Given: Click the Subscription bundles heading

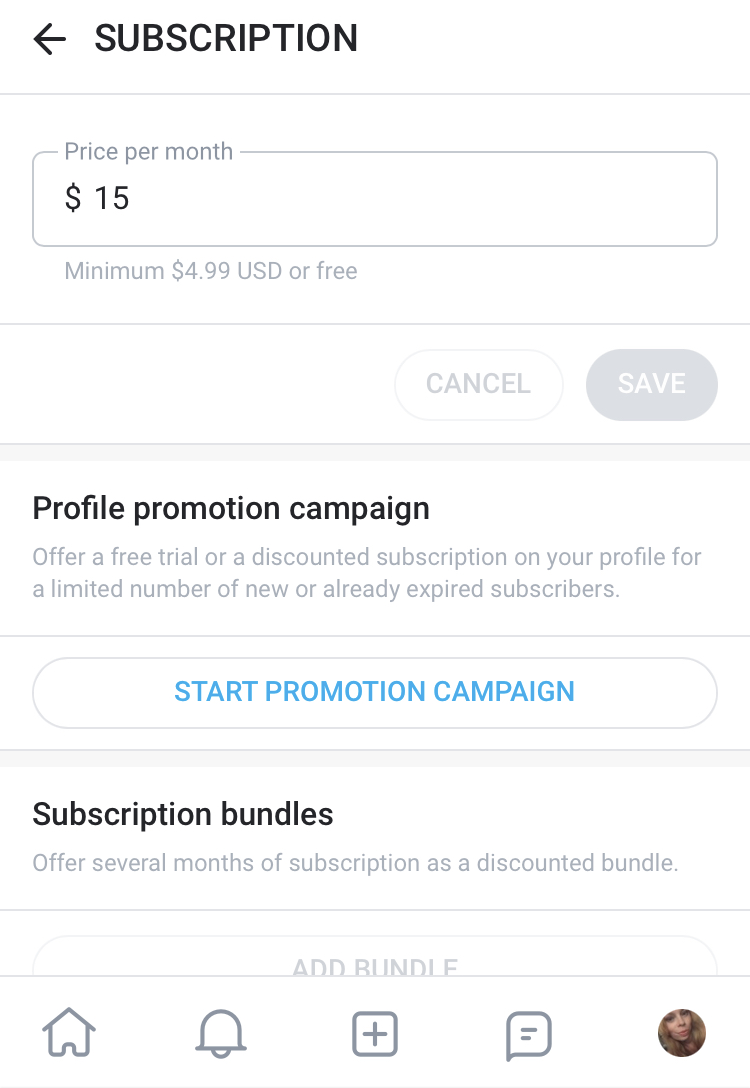Looking at the screenshot, I should coord(183,815).
